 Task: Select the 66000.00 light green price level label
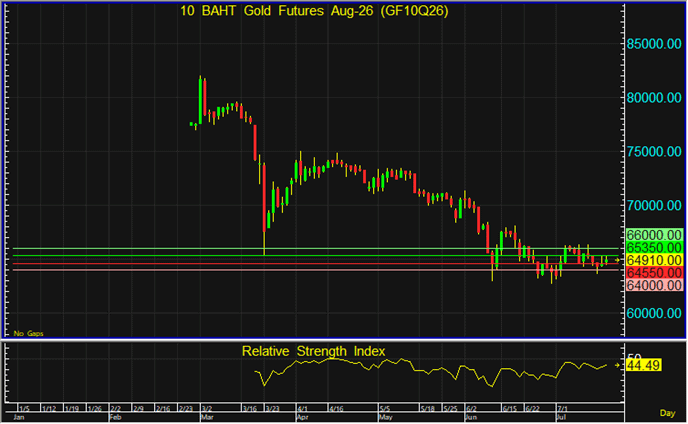pos(654,235)
